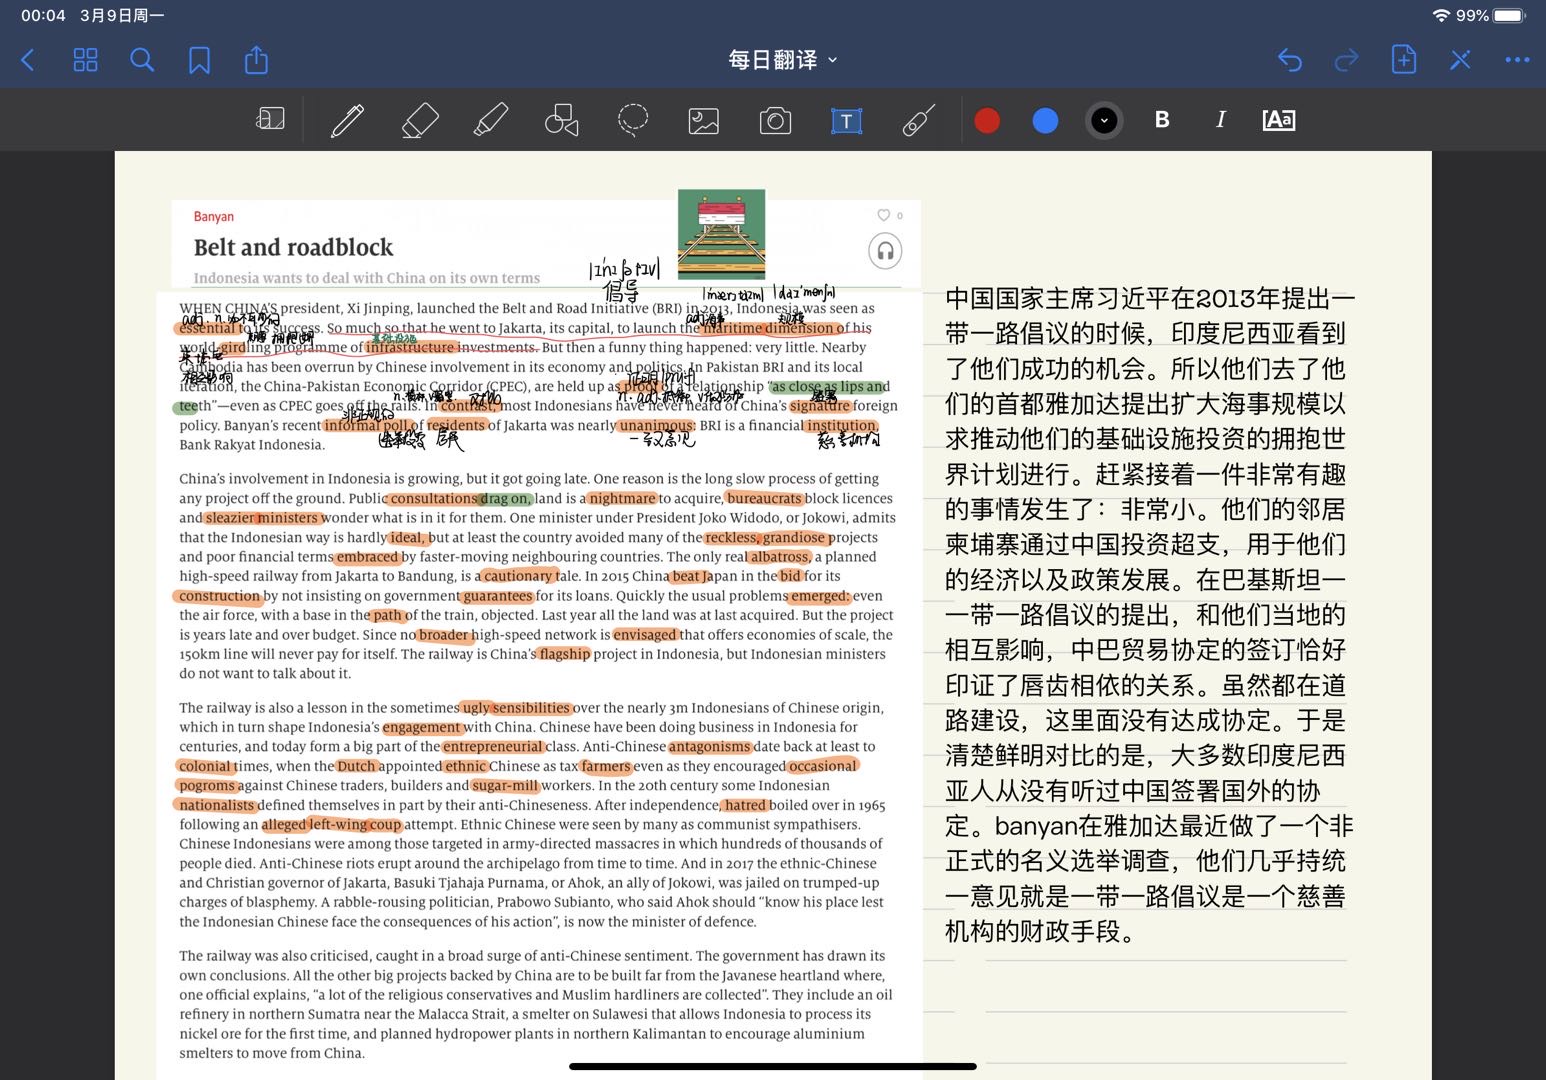
Task: Select the Highlighter tool
Action: [490, 120]
